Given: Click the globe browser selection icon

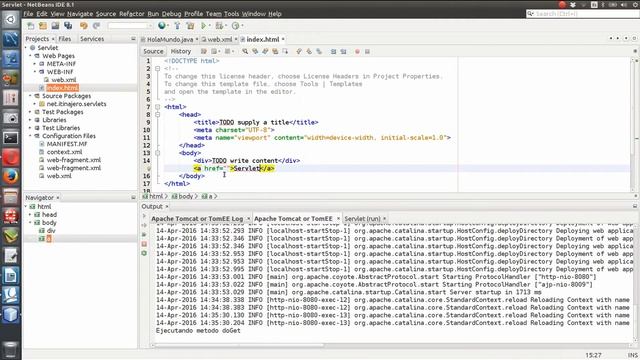Looking at the screenshot, I should 162,26.
